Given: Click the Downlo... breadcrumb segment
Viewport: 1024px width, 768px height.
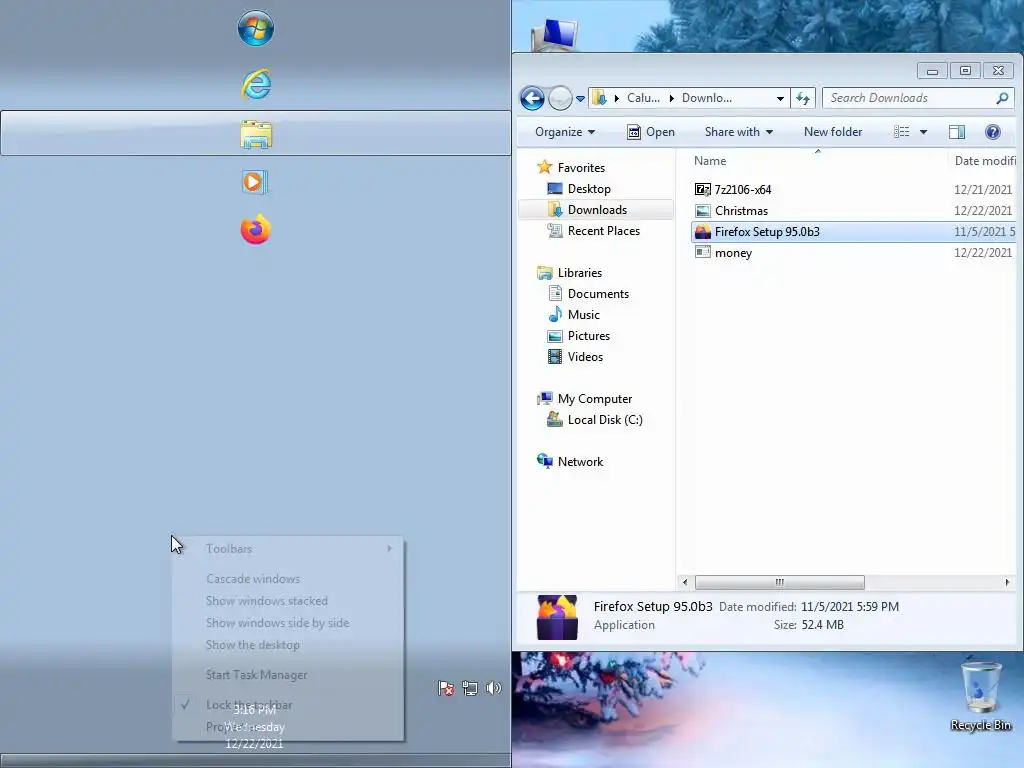Looking at the screenshot, I should click(707, 98).
